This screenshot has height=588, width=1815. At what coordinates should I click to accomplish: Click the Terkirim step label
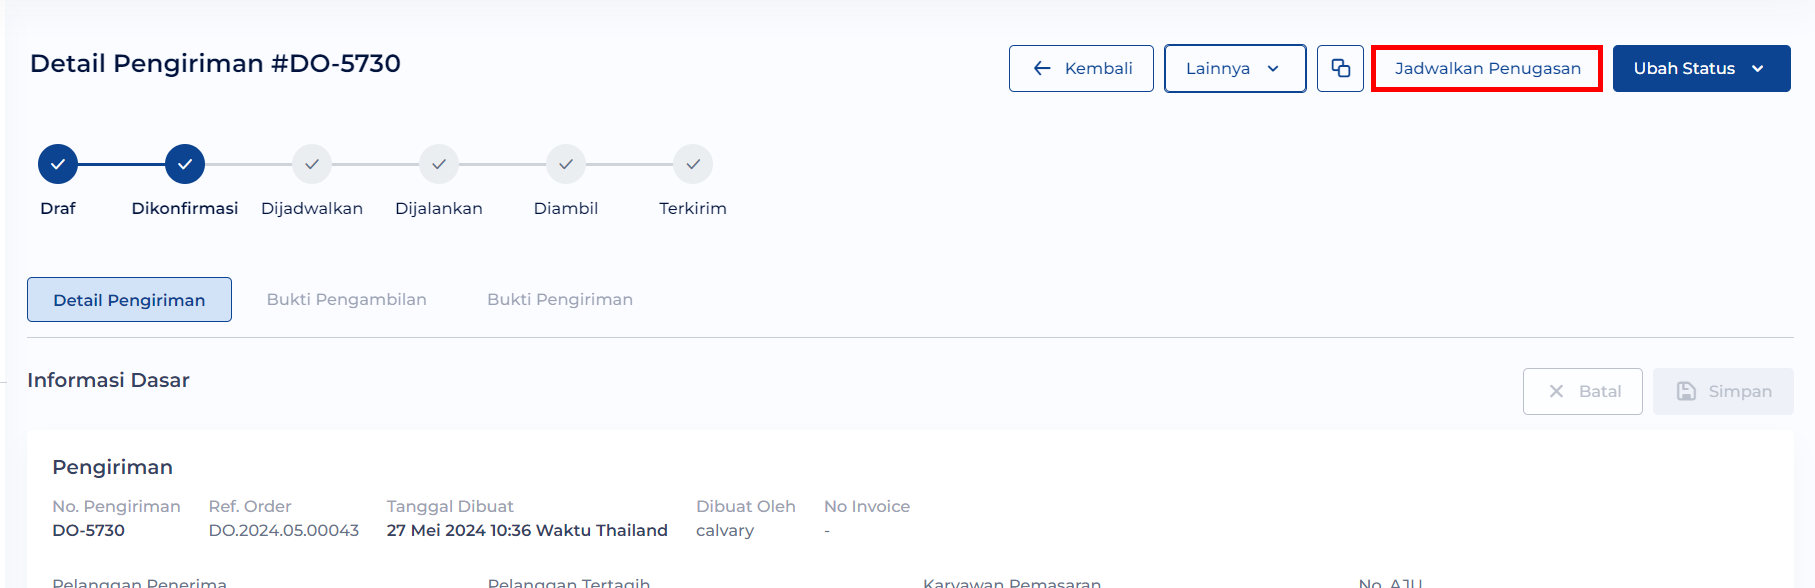coord(693,208)
